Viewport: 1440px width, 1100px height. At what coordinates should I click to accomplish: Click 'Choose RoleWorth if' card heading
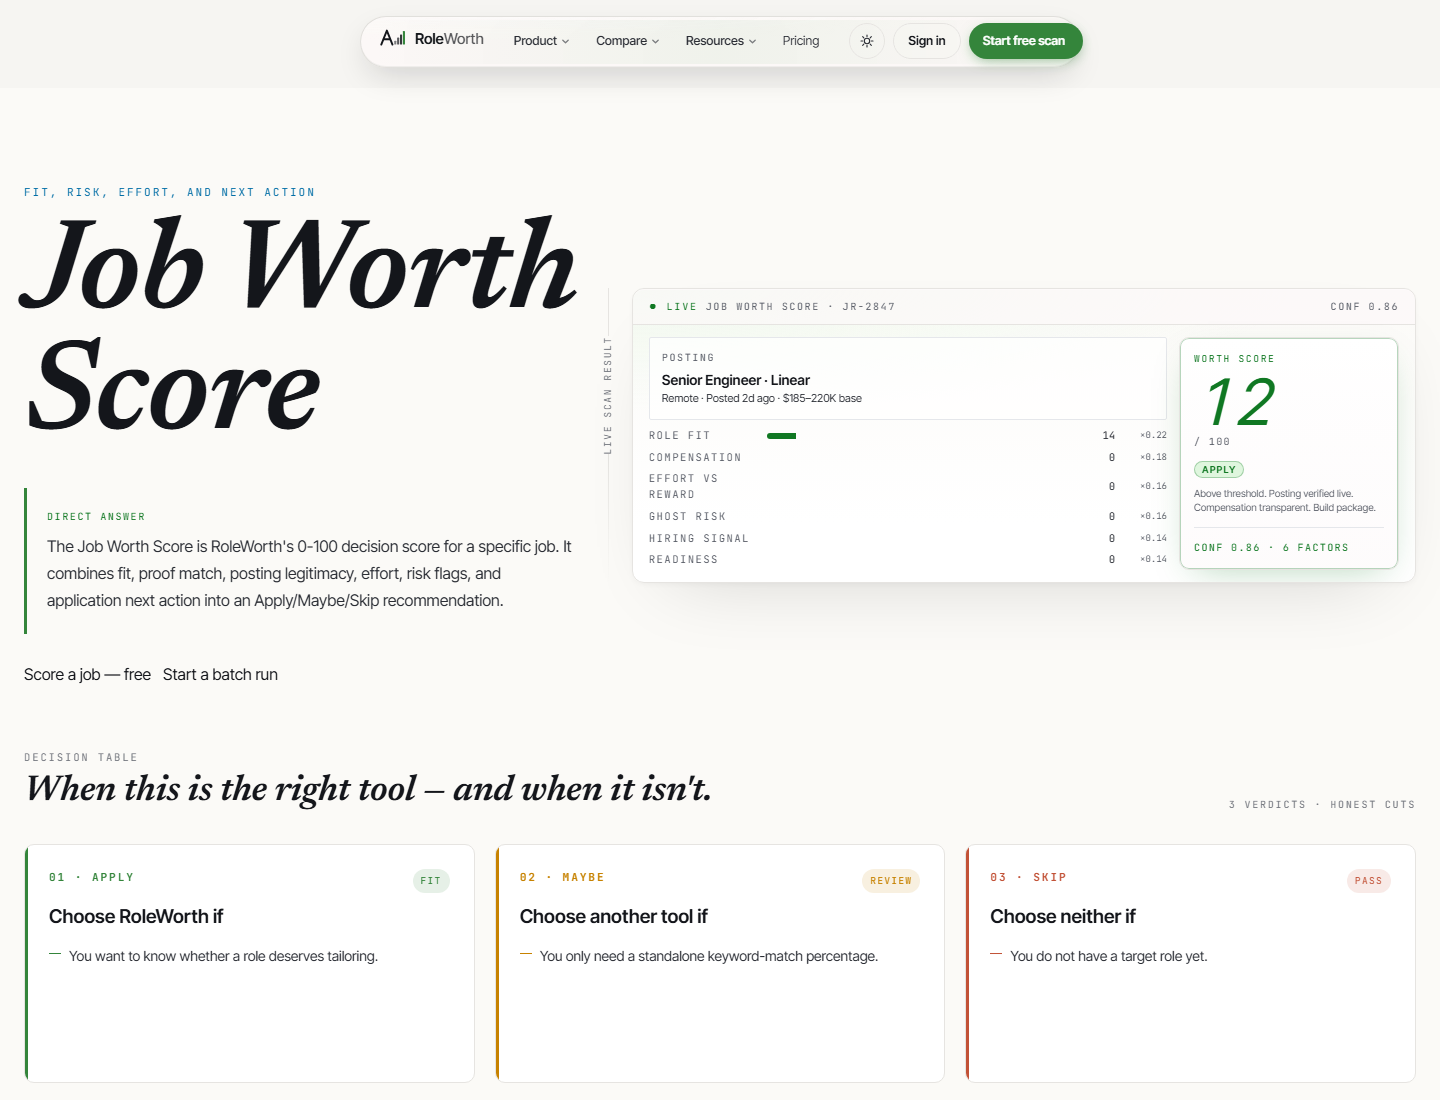click(x=136, y=917)
